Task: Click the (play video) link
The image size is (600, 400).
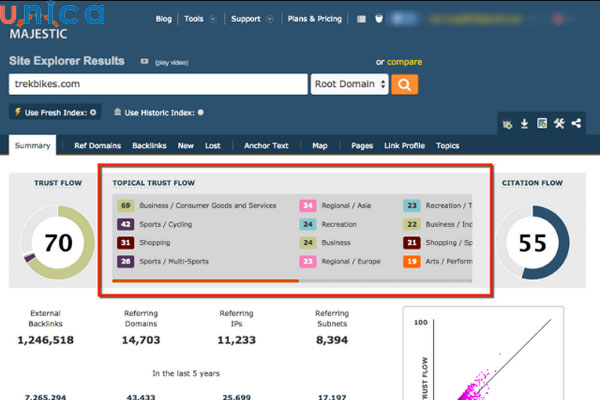Action: point(171,62)
